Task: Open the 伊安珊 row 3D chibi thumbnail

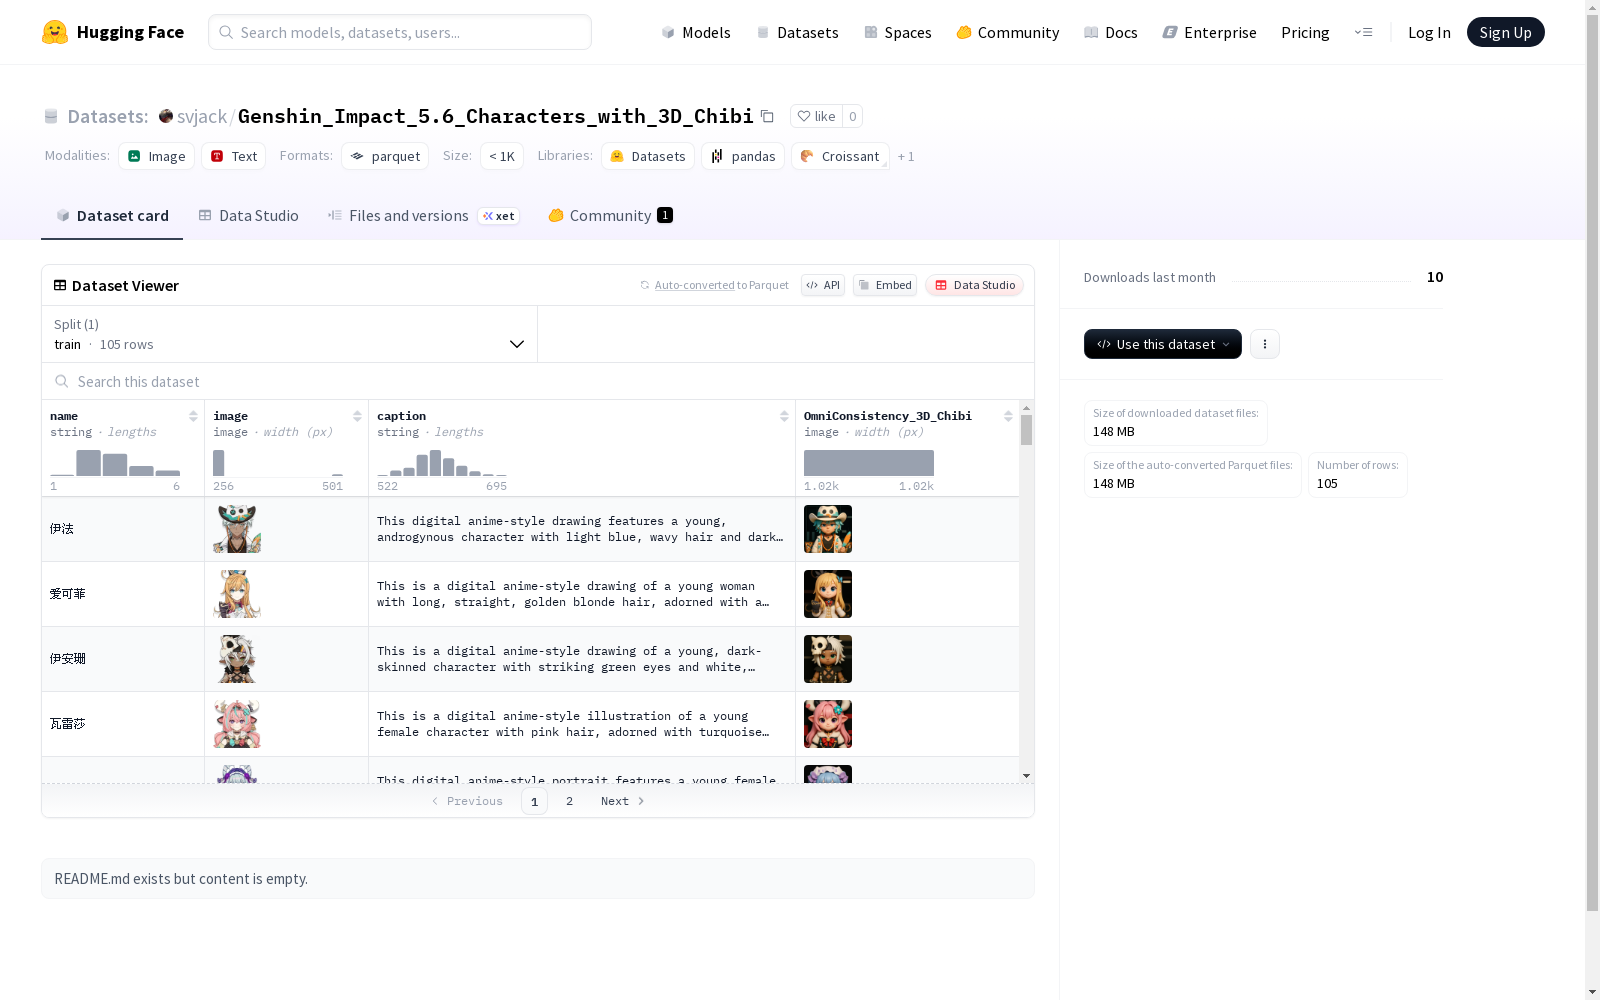Action: point(828,659)
